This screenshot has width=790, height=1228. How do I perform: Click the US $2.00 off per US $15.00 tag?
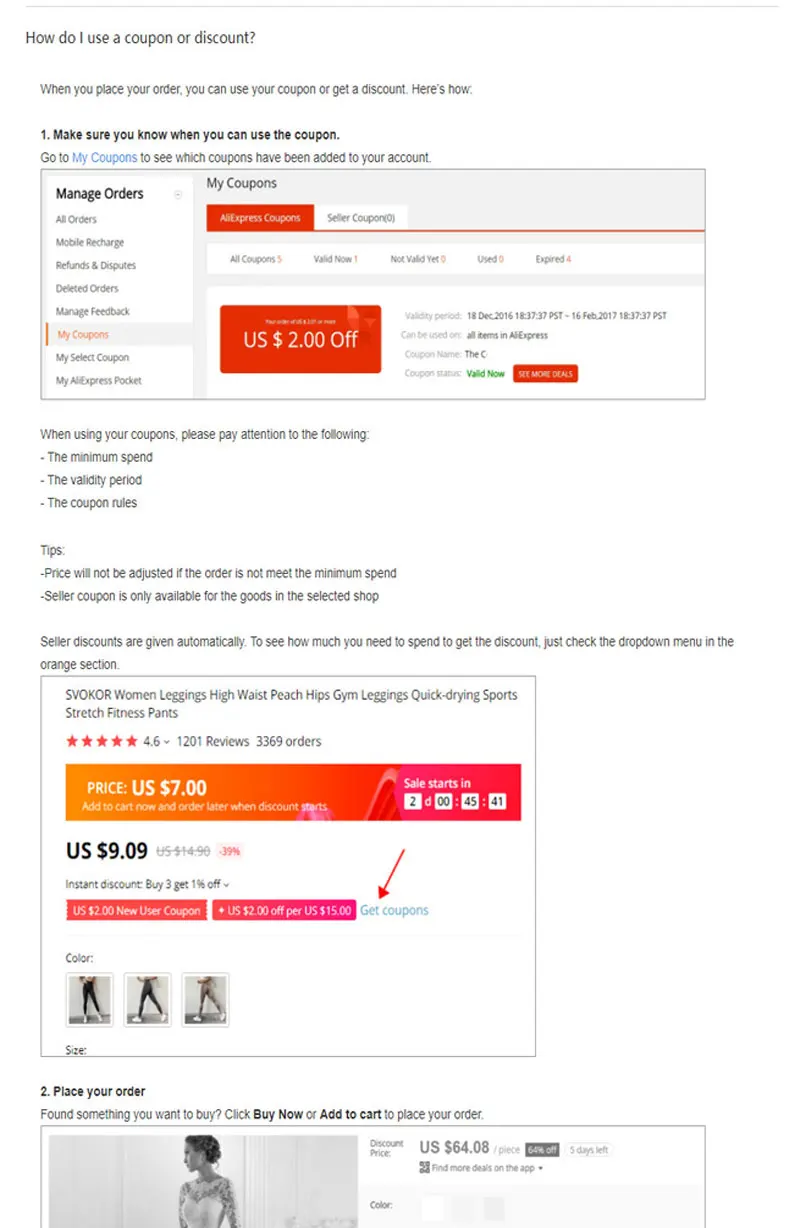coord(284,911)
